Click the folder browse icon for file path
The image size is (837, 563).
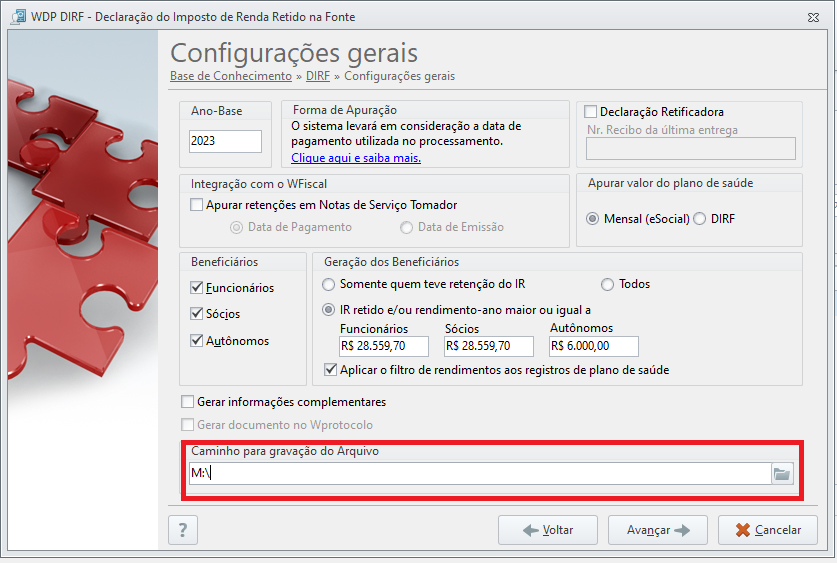pyautogui.click(x=782, y=473)
